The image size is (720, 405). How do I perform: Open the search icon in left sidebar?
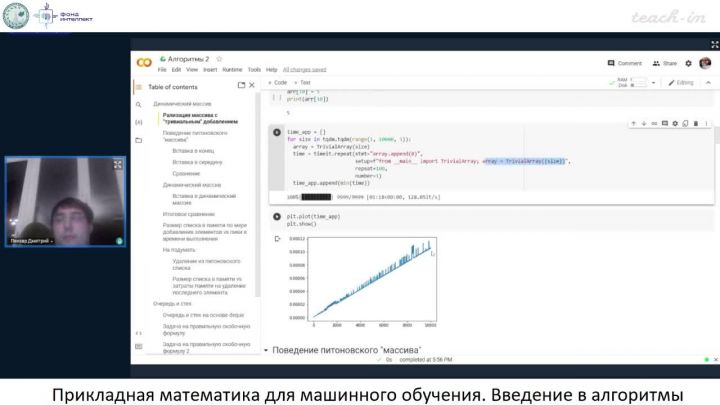[x=139, y=104]
